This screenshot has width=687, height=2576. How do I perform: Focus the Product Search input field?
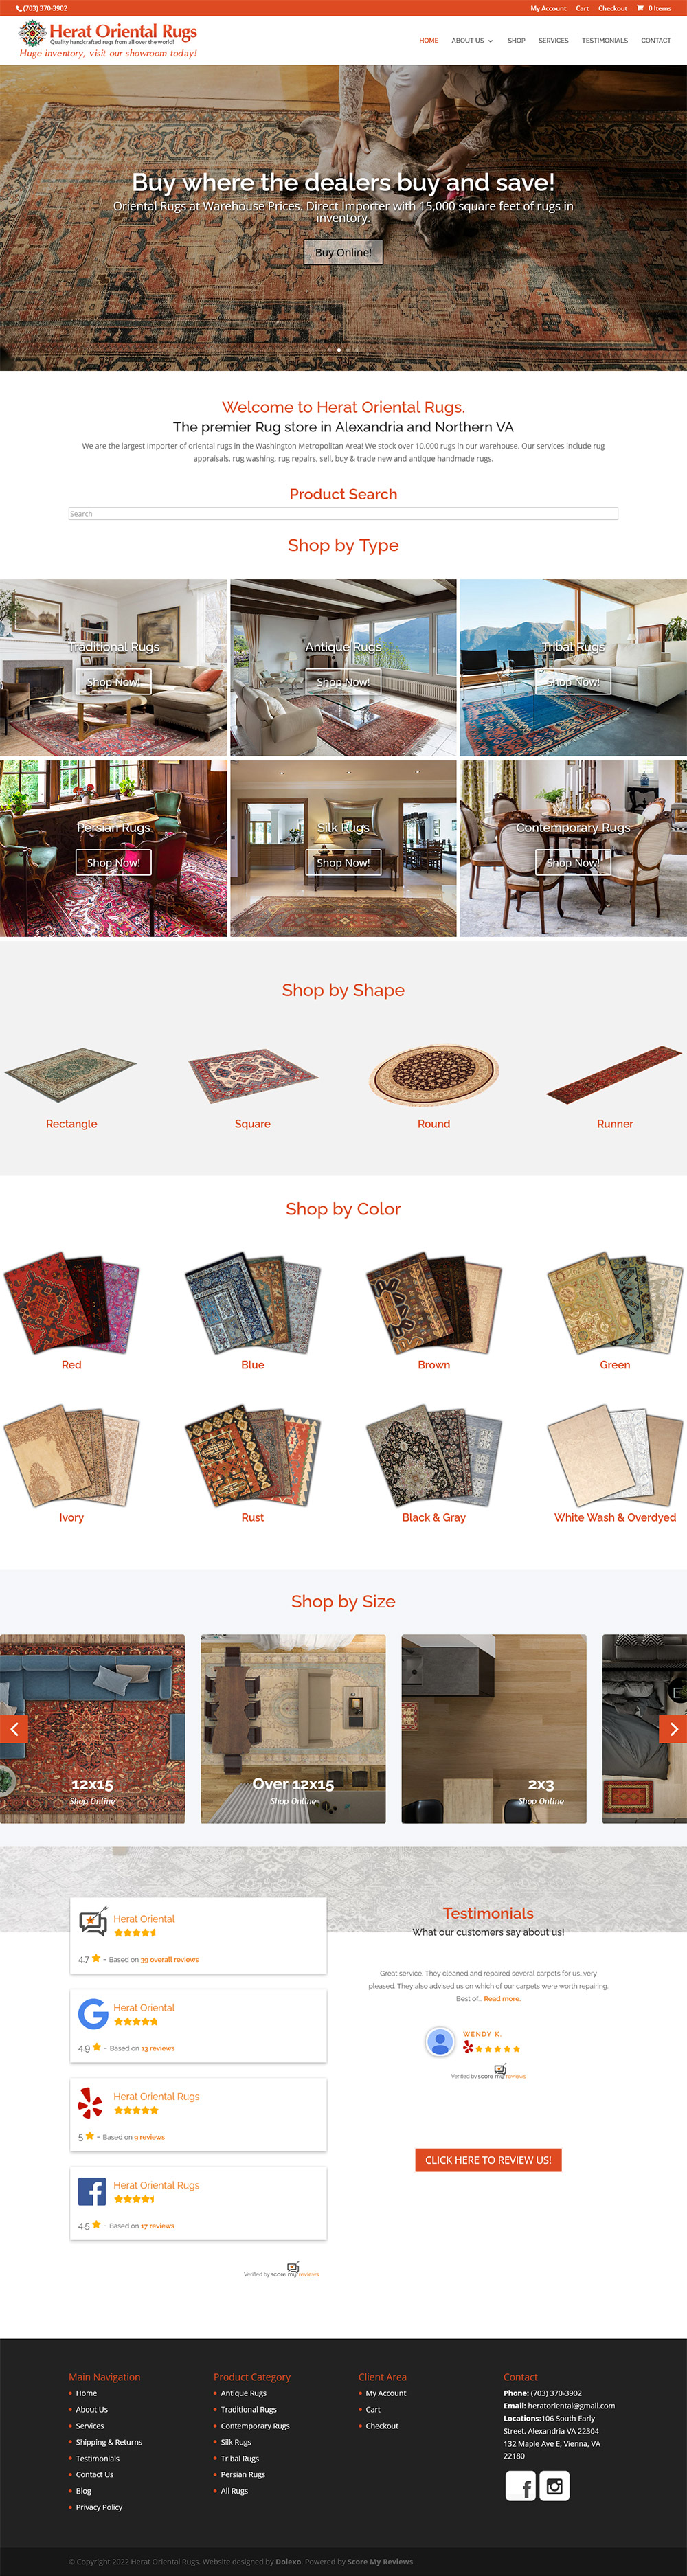(343, 514)
